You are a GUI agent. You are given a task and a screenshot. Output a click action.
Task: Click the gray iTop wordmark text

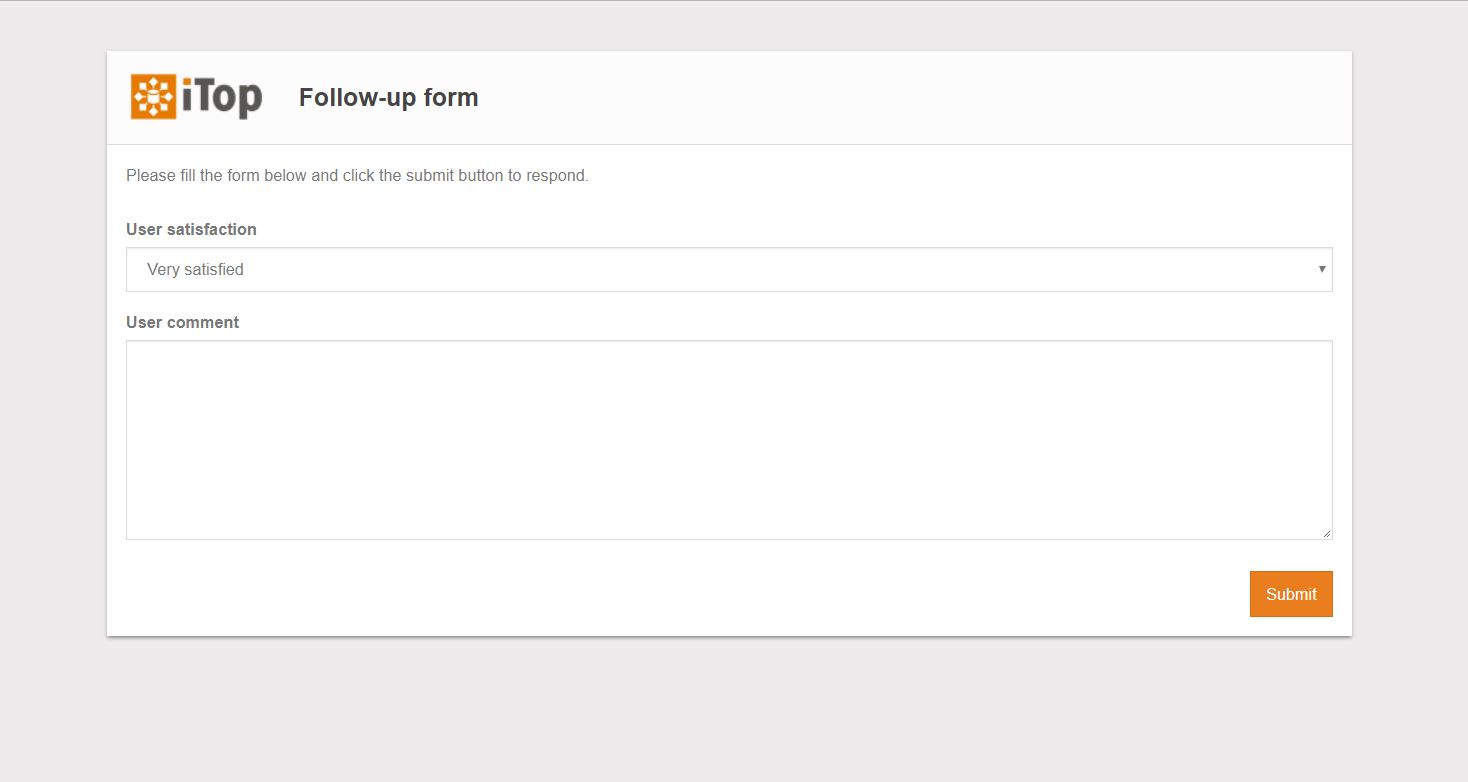coord(222,98)
